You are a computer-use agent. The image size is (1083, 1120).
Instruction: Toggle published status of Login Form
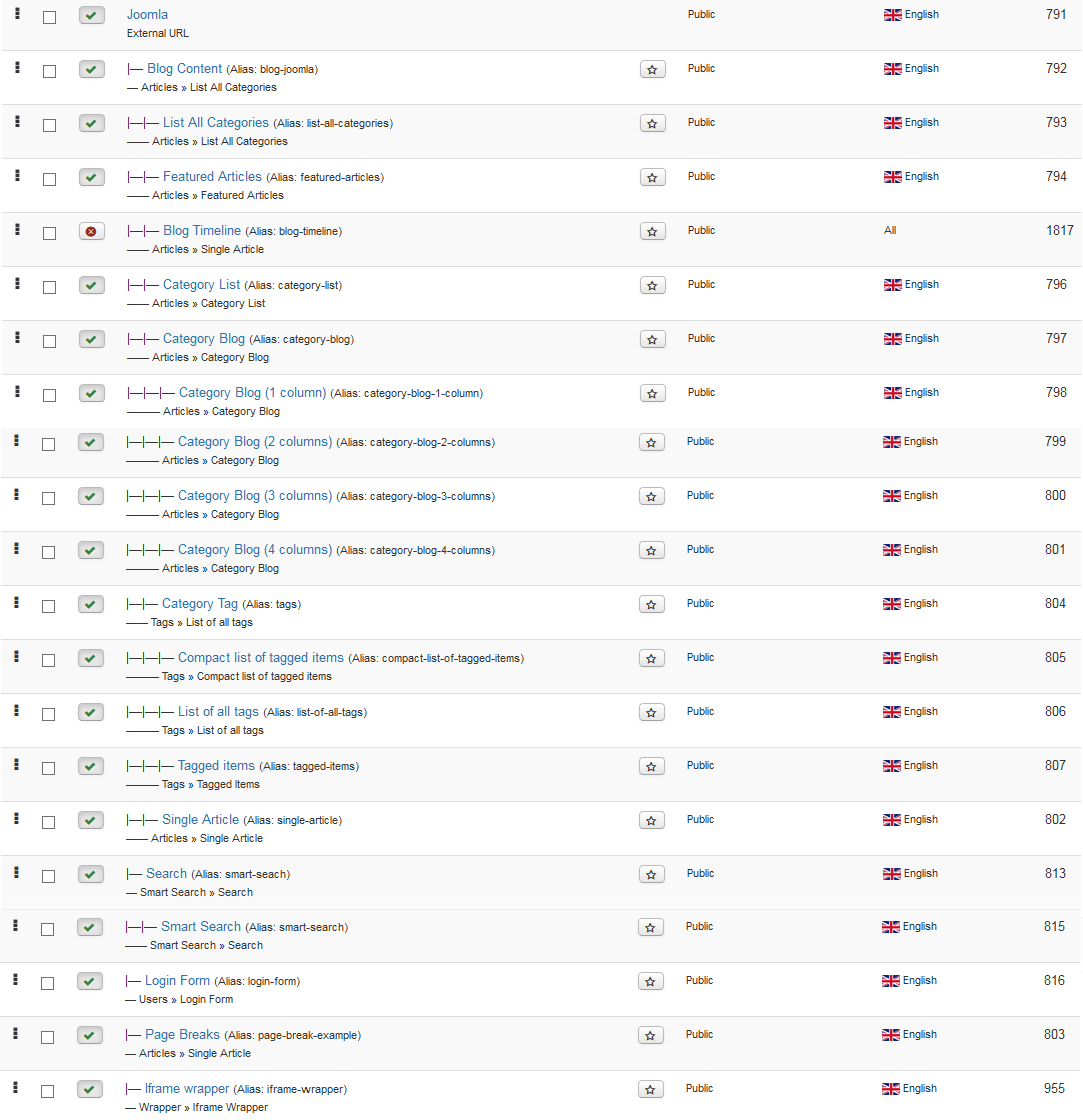89,981
